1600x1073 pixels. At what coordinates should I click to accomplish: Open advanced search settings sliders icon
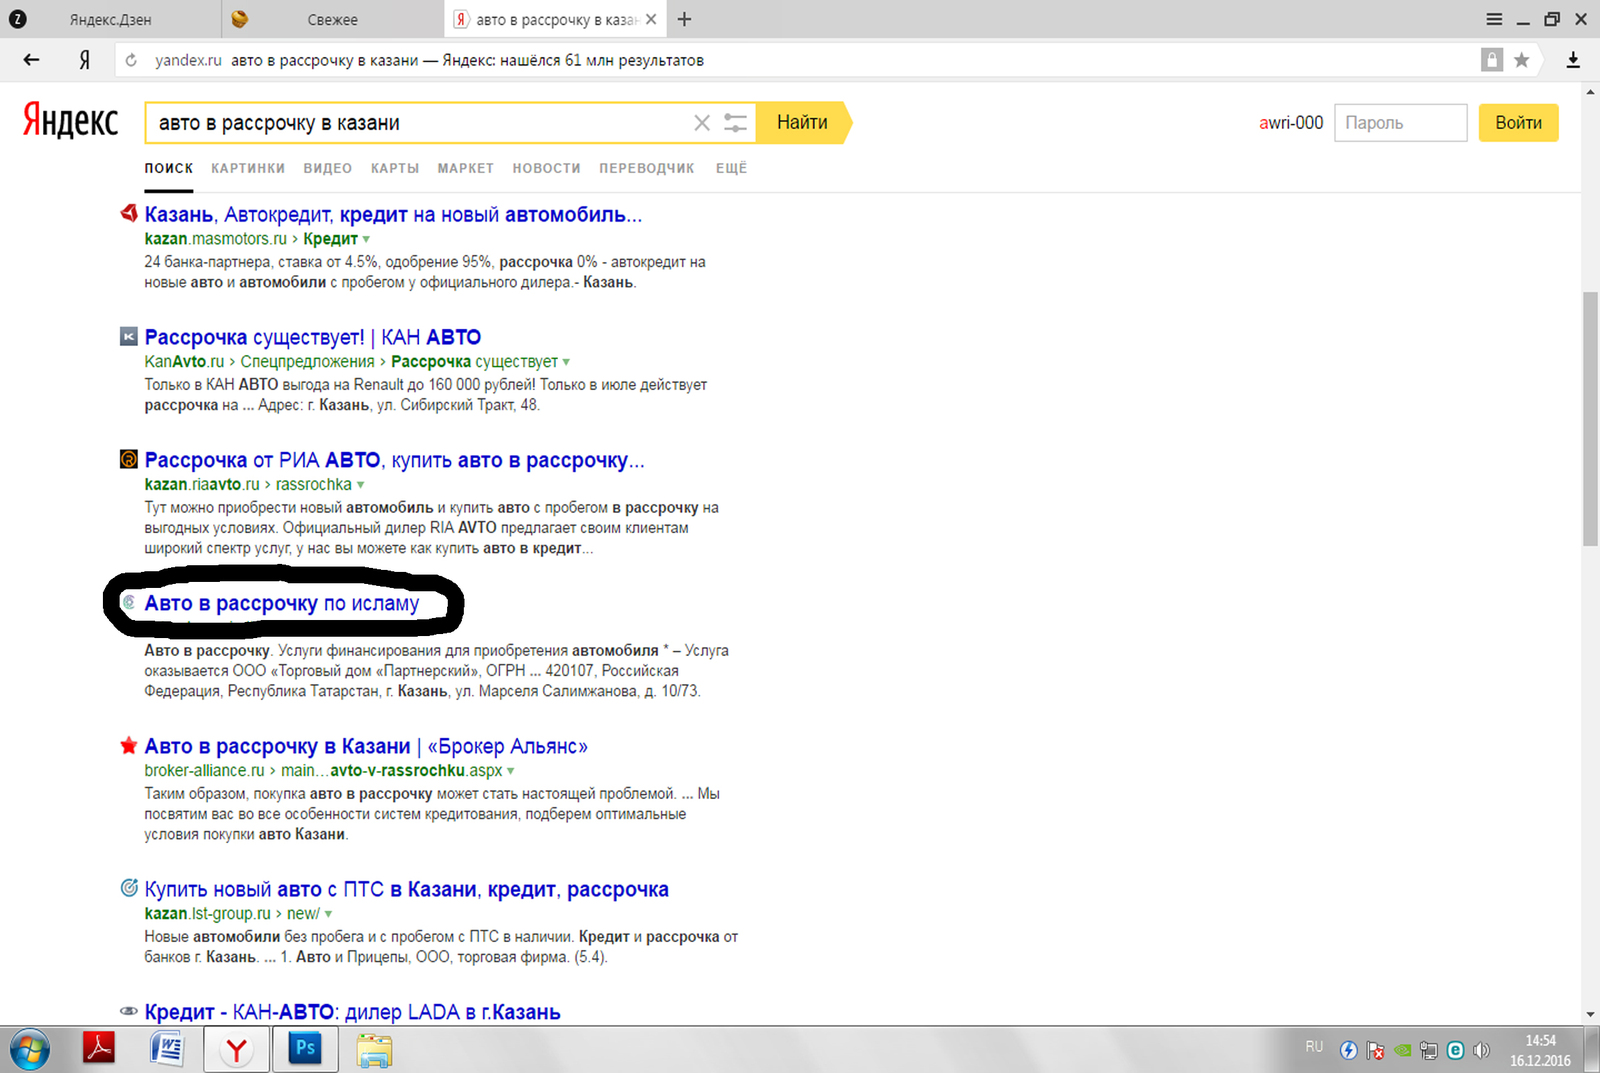(735, 123)
